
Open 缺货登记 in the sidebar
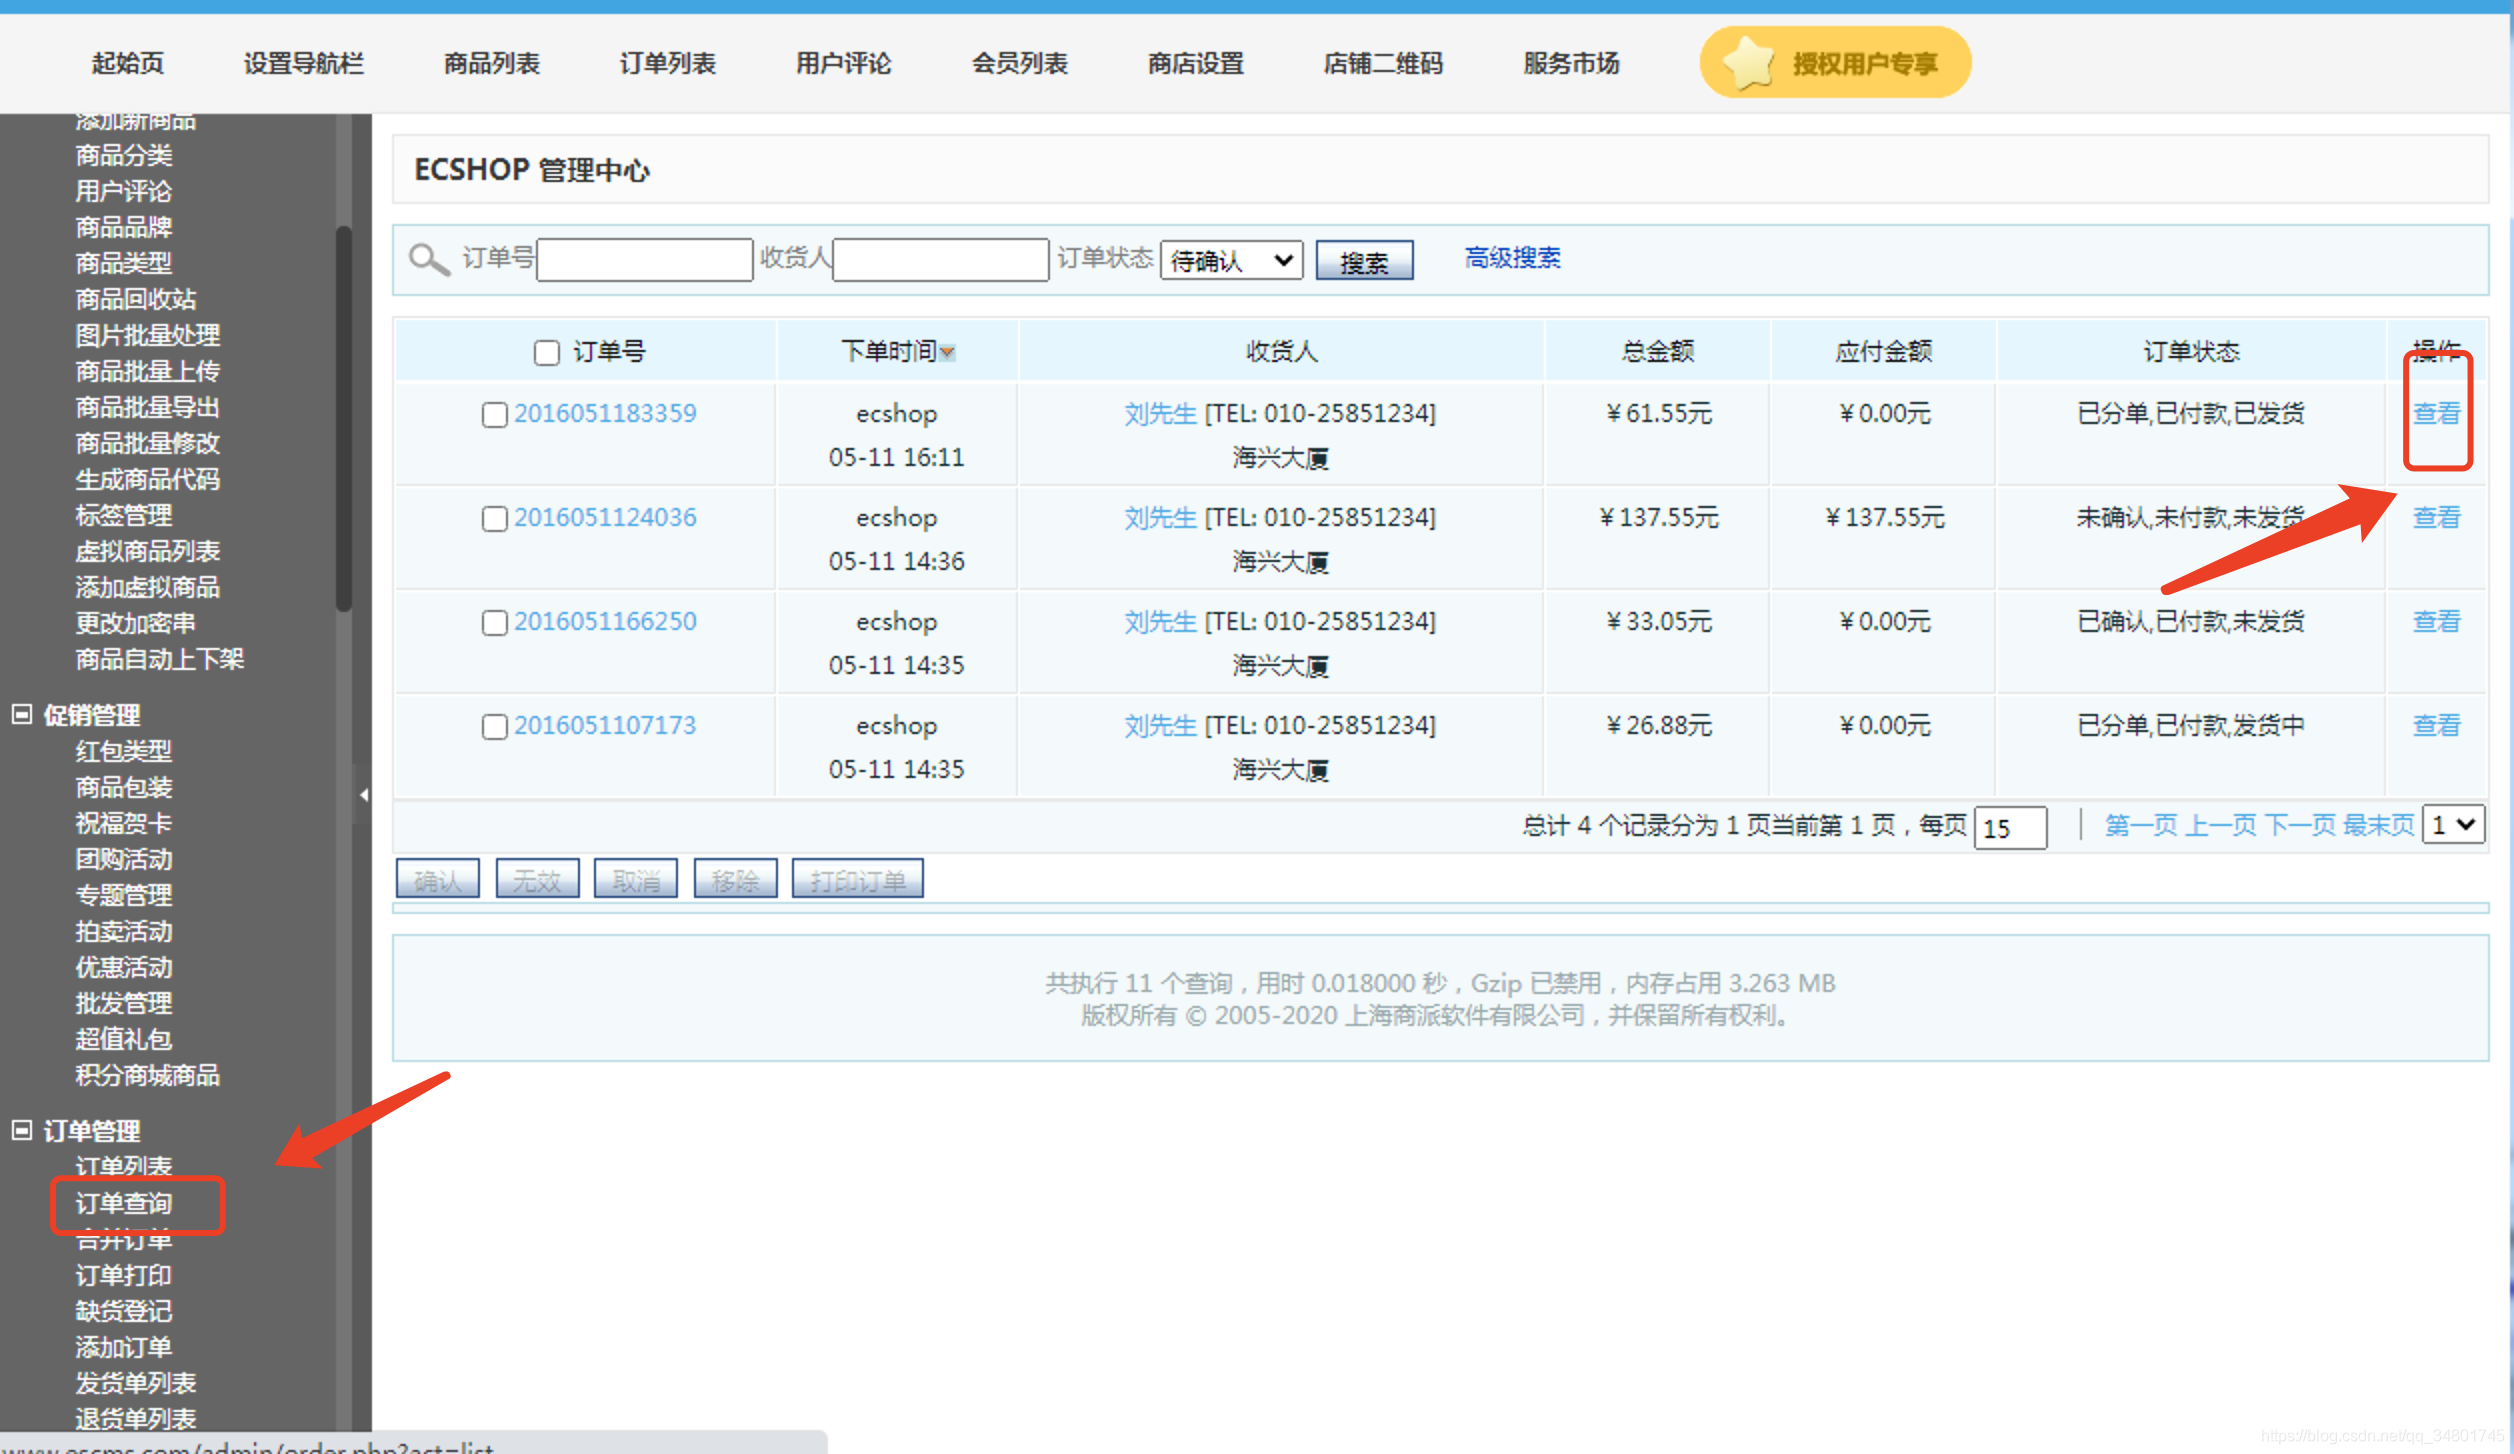(124, 1311)
